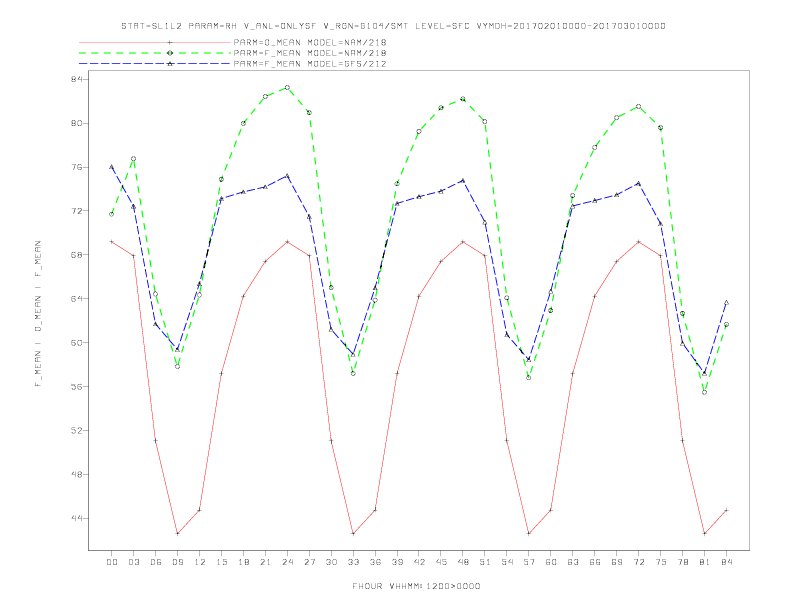Click x-axis forecast hour label 45
792x612 pixels.
click(x=441, y=562)
